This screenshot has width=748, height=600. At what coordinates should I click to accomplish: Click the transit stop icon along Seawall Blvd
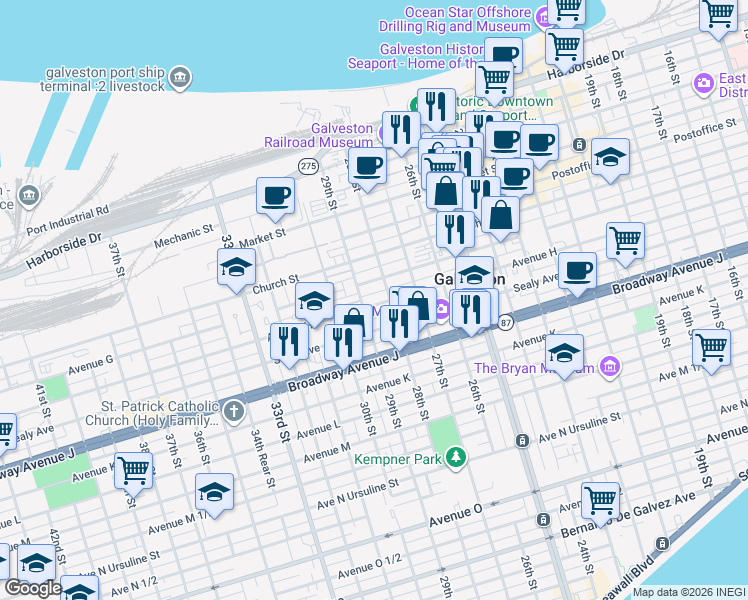[662, 543]
